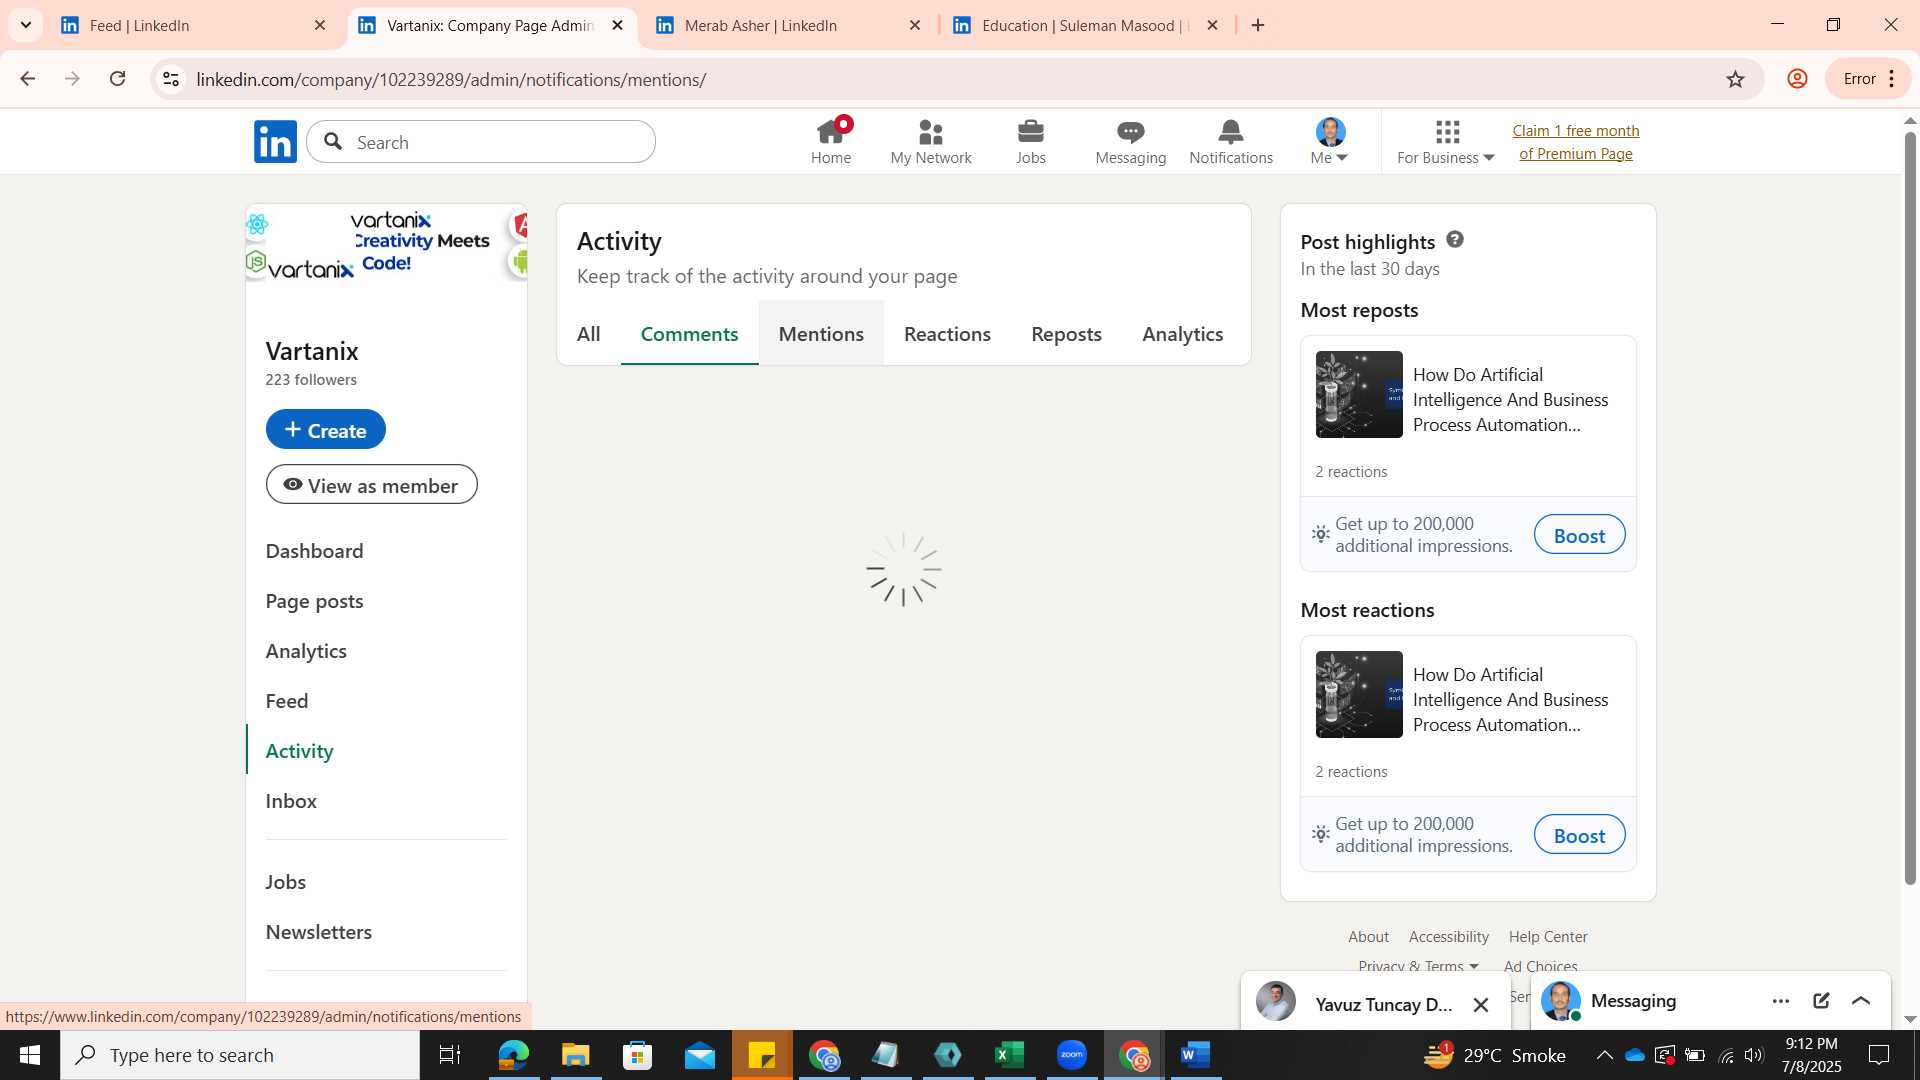Viewport: 1920px width, 1080px height.
Task: Go back in browser history
Action: (x=28, y=79)
